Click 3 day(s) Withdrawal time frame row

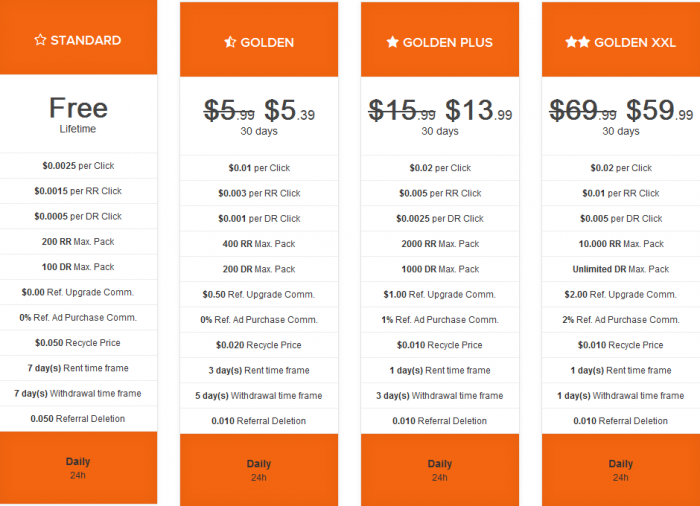click(x=440, y=396)
